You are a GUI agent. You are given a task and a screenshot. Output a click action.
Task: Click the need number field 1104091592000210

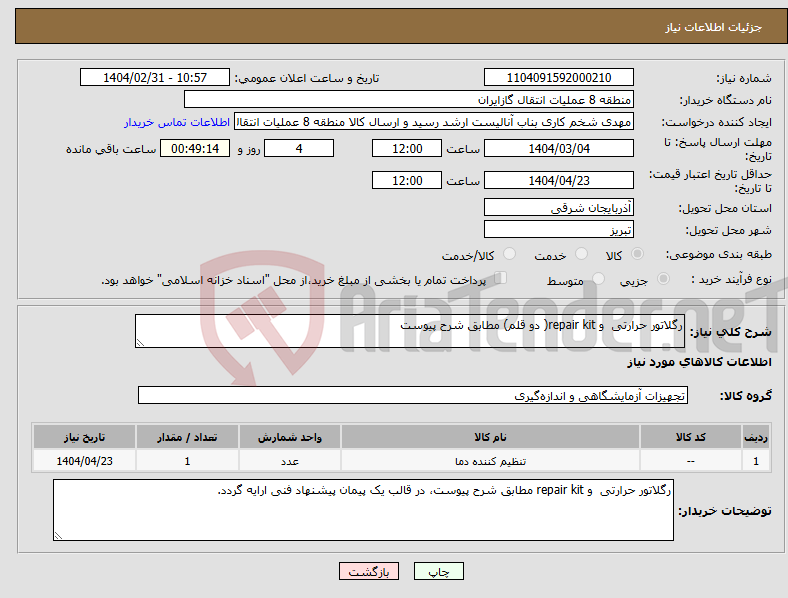(558, 77)
